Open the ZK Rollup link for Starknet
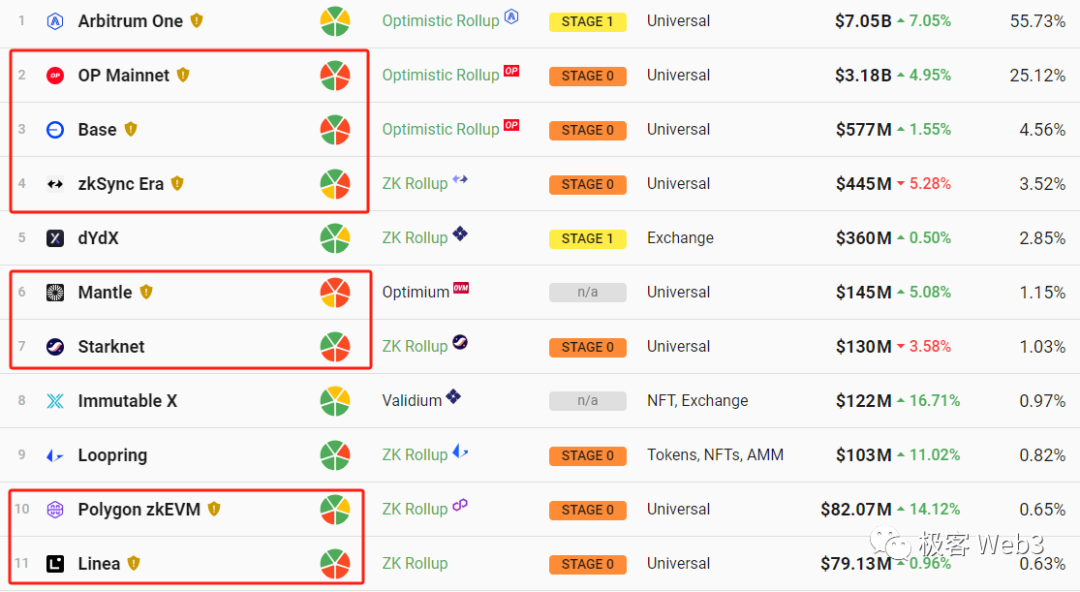Viewport: 1080px width, 592px height. (414, 347)
